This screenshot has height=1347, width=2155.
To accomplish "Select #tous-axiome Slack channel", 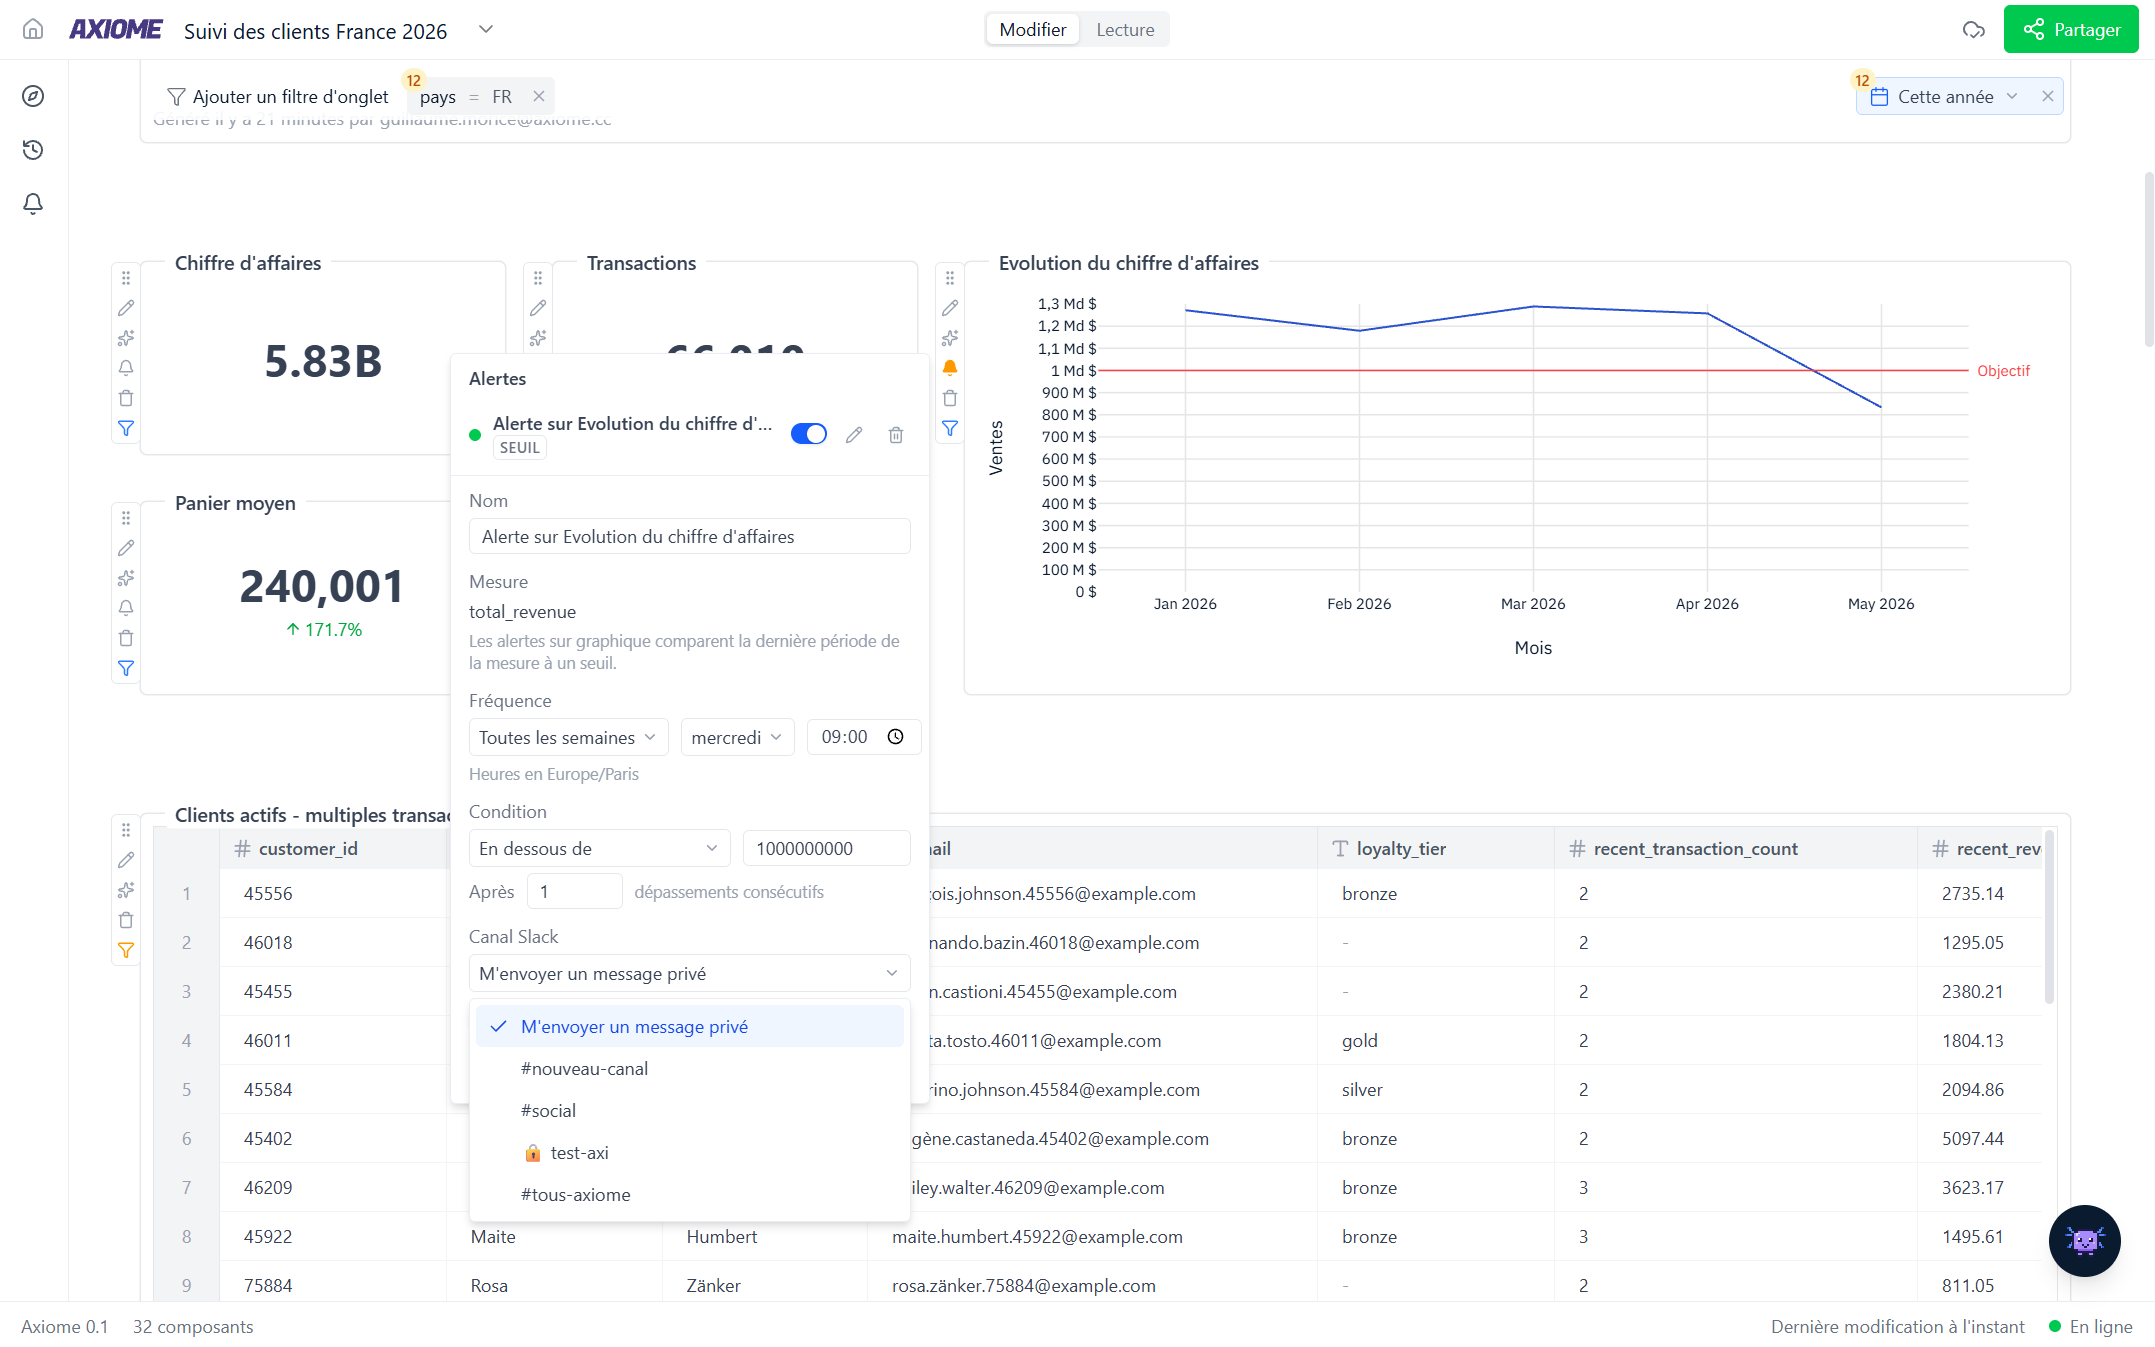I will coord(689,1195).
